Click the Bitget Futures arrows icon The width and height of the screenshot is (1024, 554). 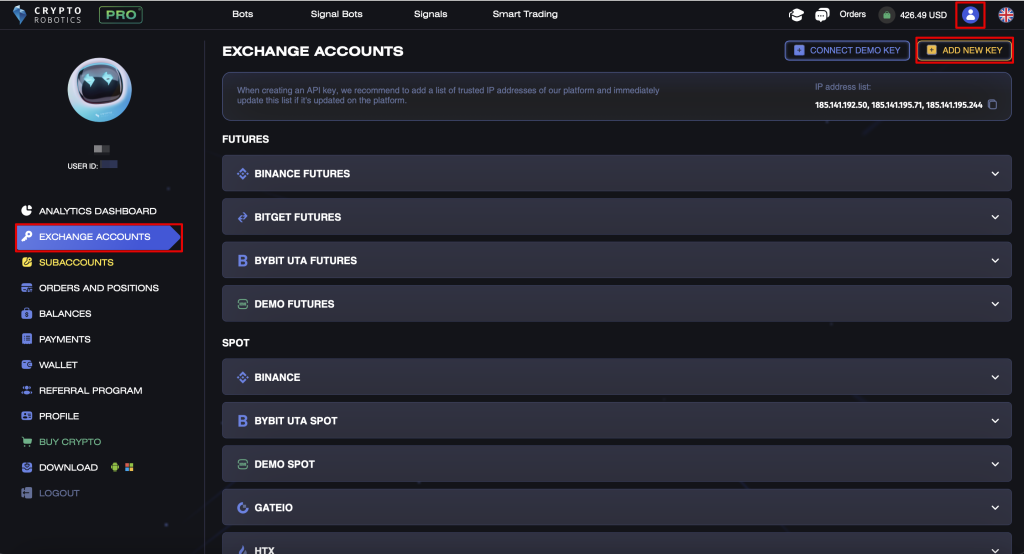(242, 217)
